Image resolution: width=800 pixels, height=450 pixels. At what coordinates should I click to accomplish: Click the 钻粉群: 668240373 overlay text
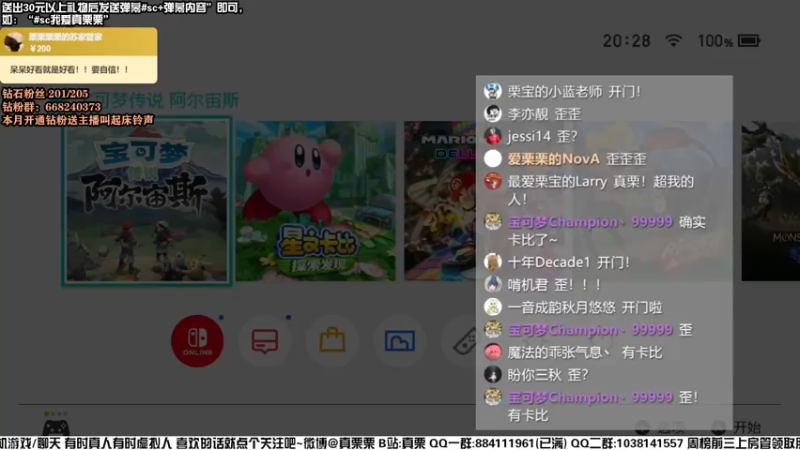[52, 107]
